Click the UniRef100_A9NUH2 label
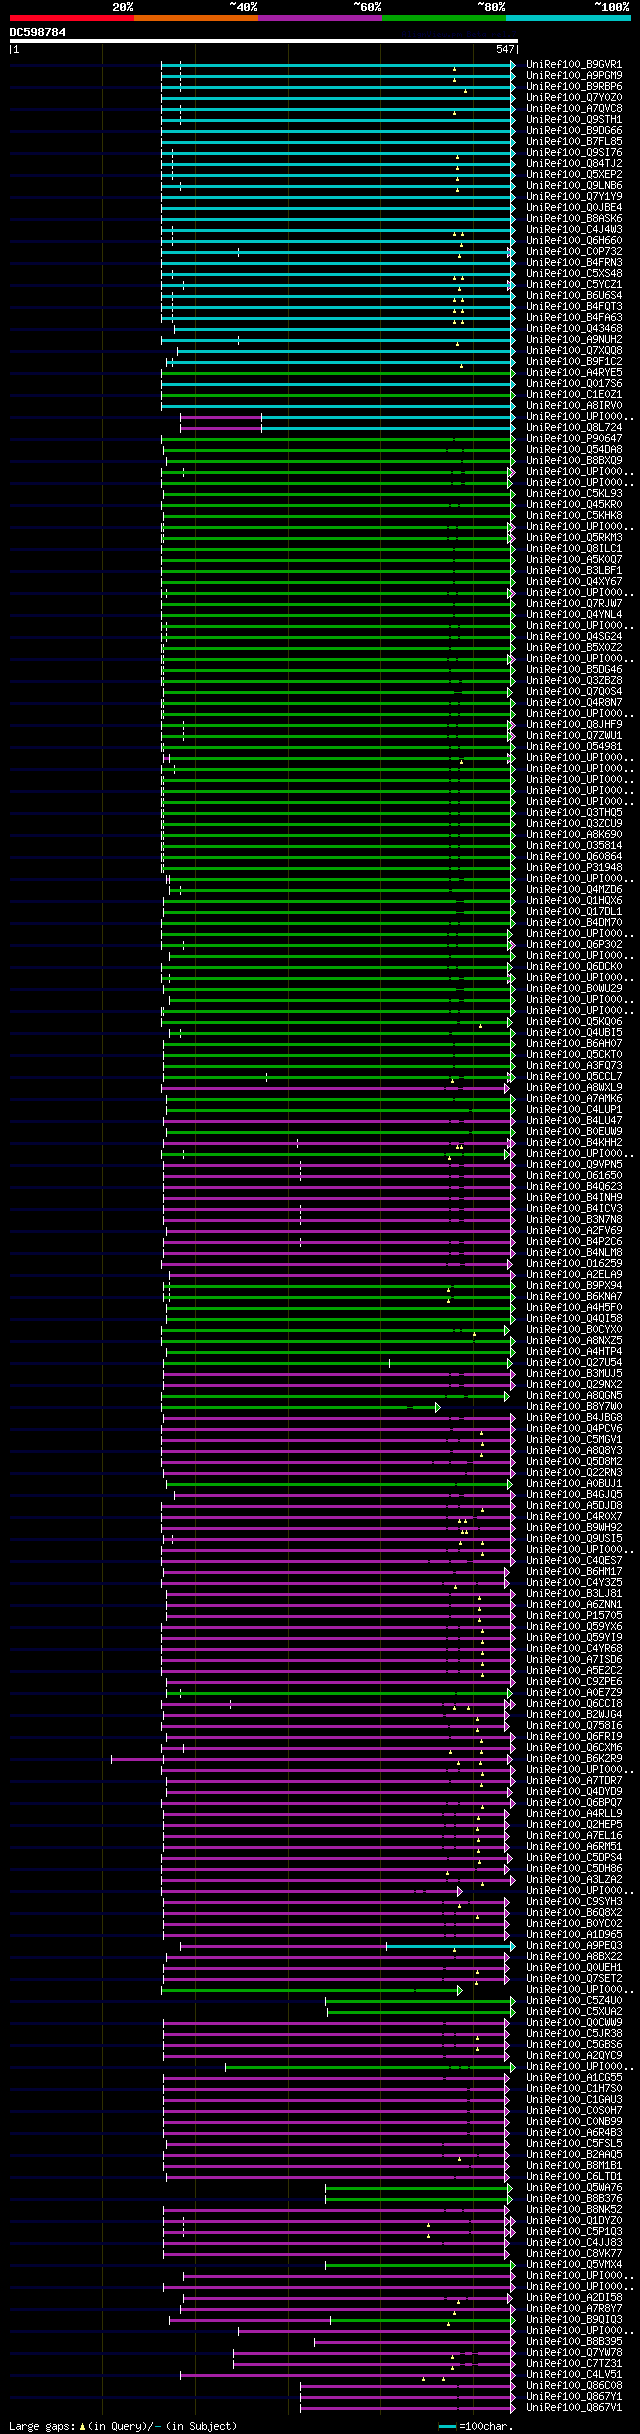640x2434 pixels. click(574, 340)
